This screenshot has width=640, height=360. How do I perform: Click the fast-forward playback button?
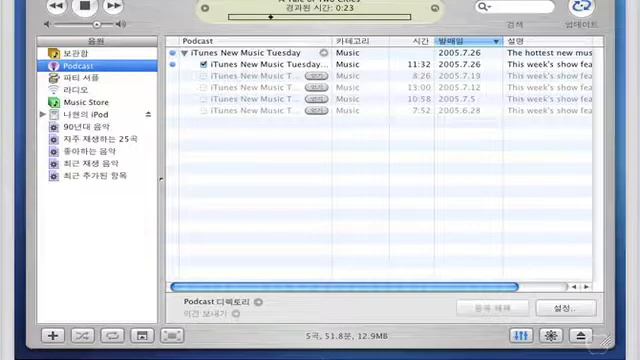click(113, 6)
